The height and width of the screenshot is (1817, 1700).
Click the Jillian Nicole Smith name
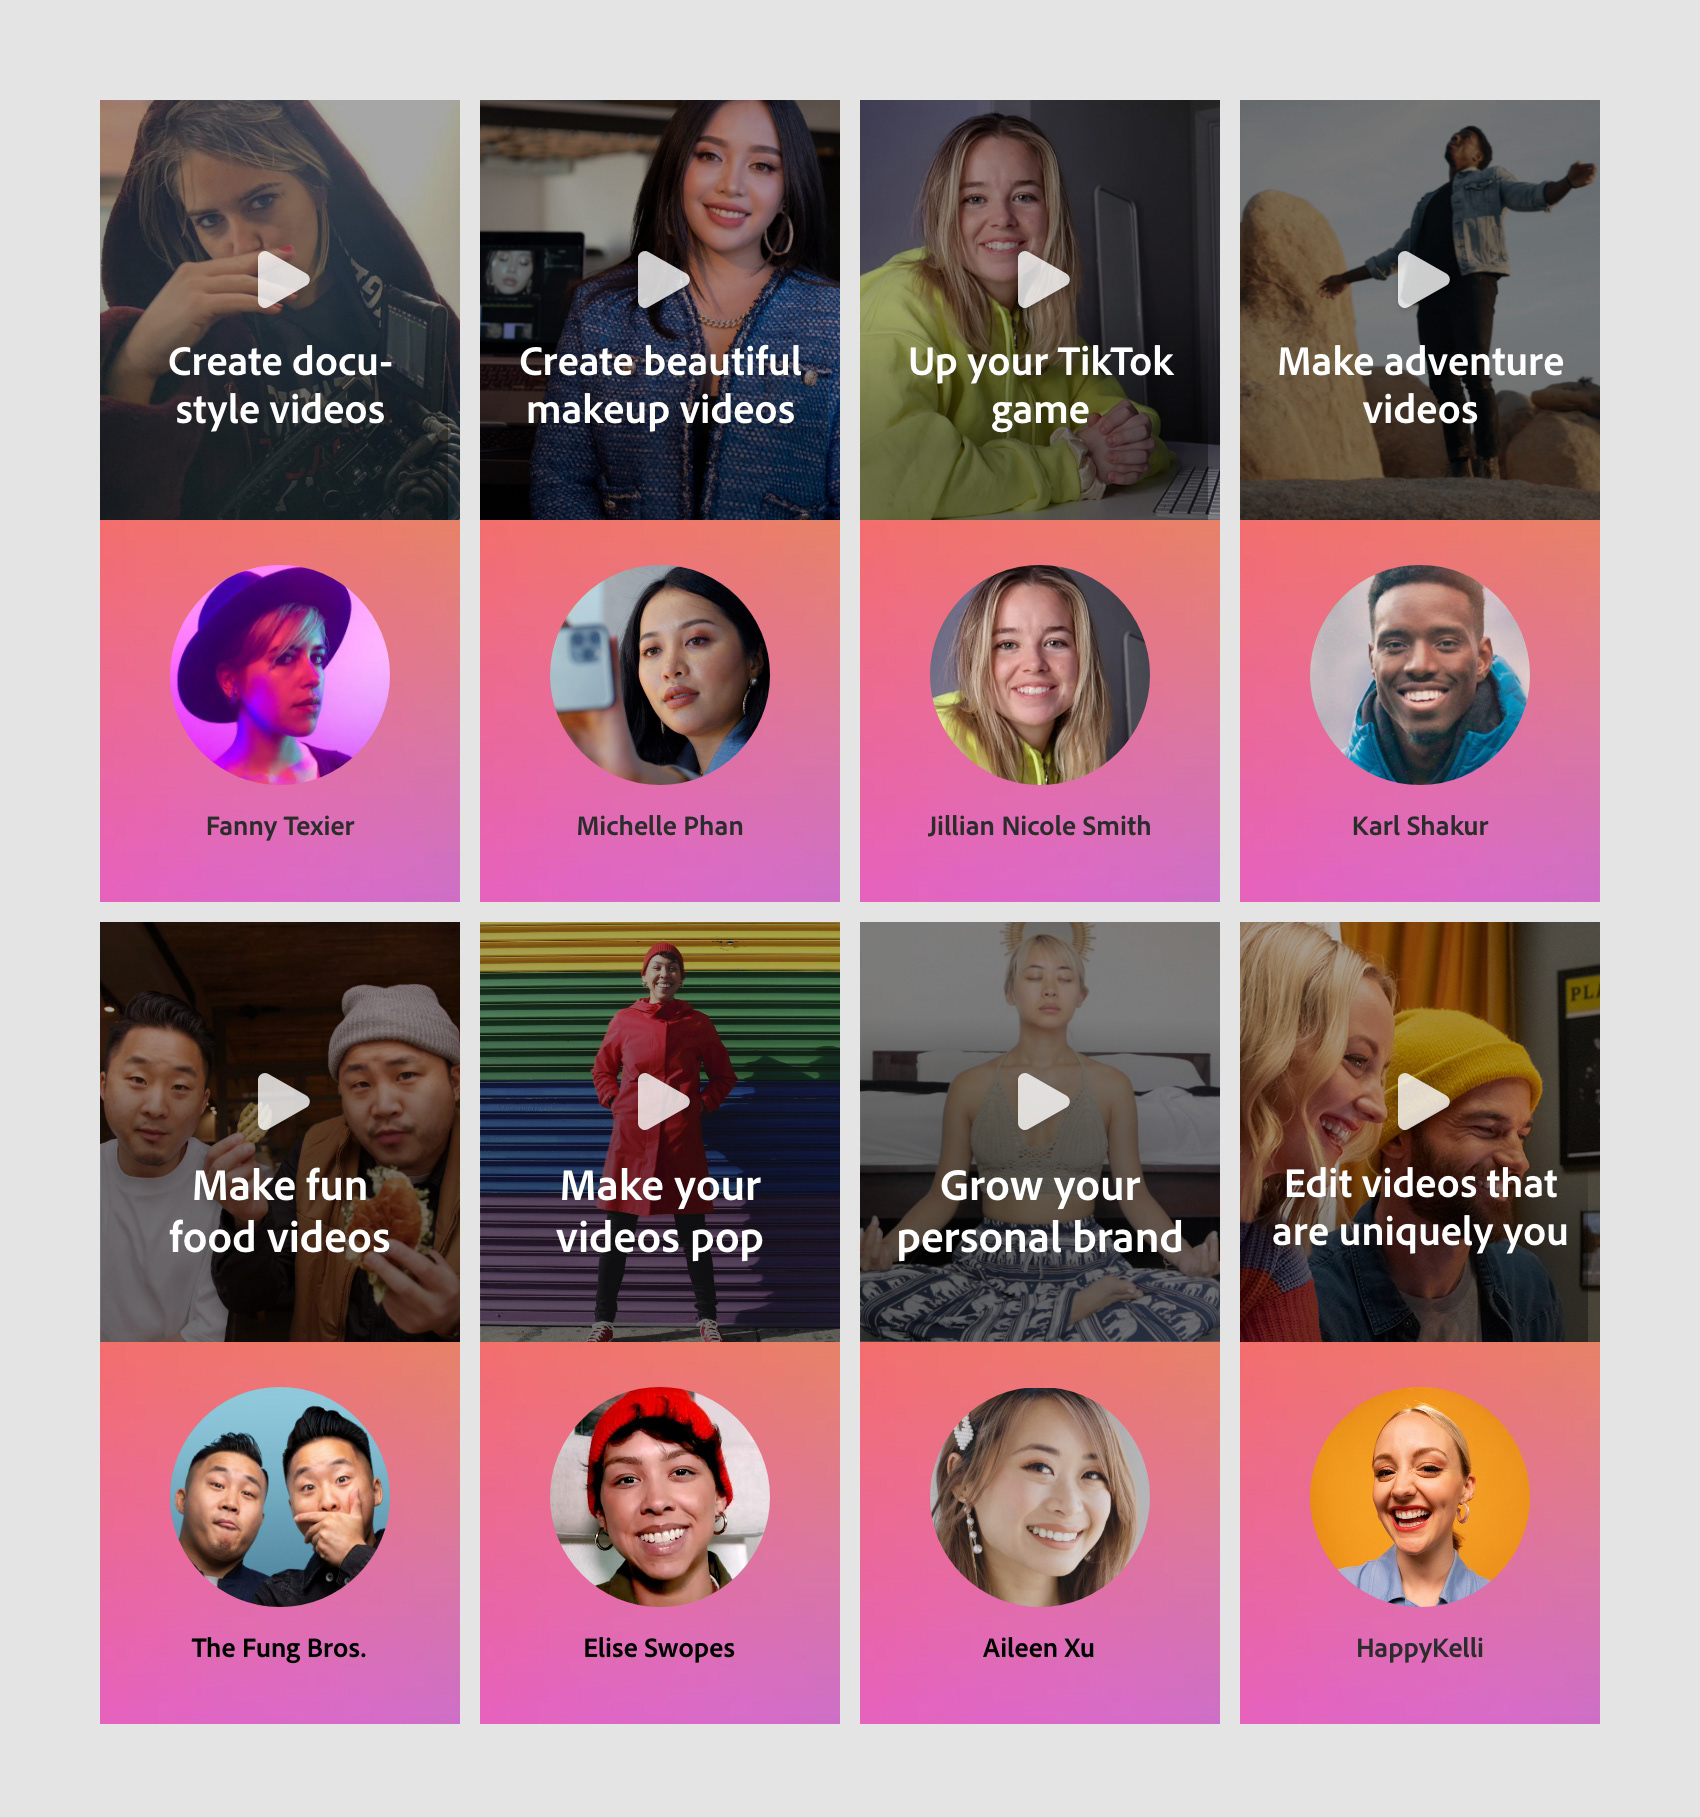pyautogui.click(x=1039, y=826)
